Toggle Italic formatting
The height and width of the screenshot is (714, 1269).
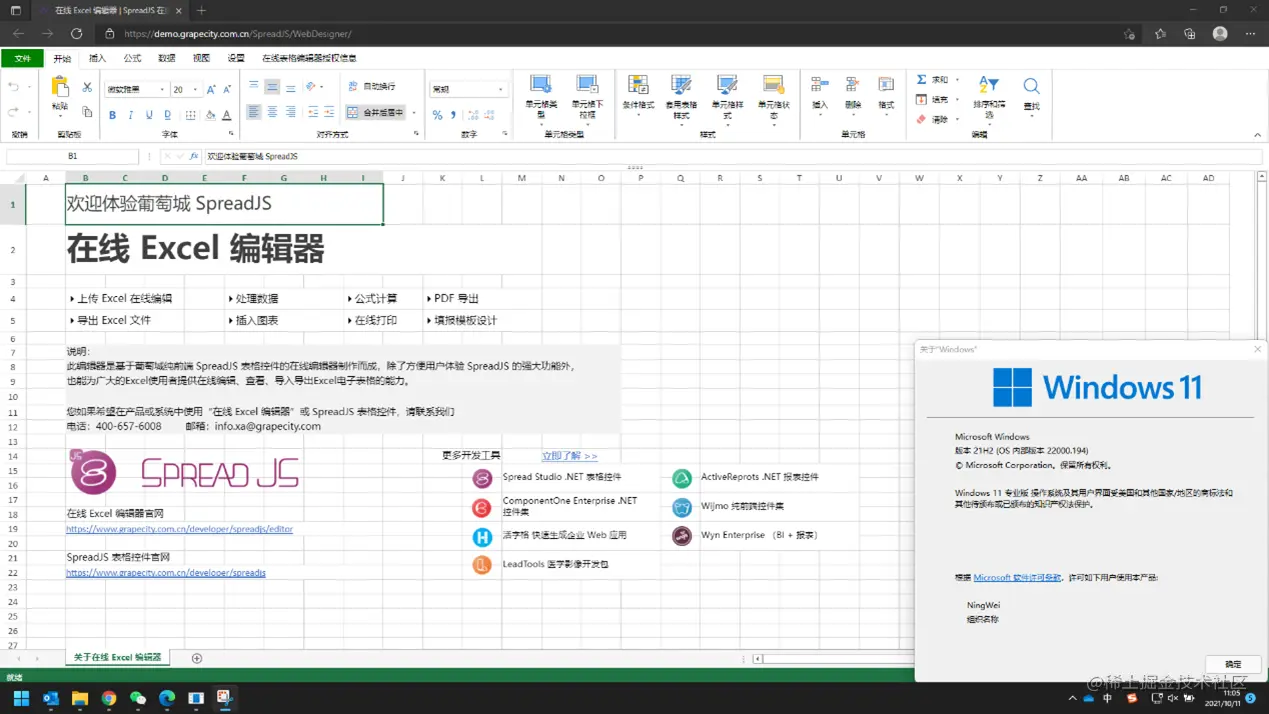tap(130, 115)
